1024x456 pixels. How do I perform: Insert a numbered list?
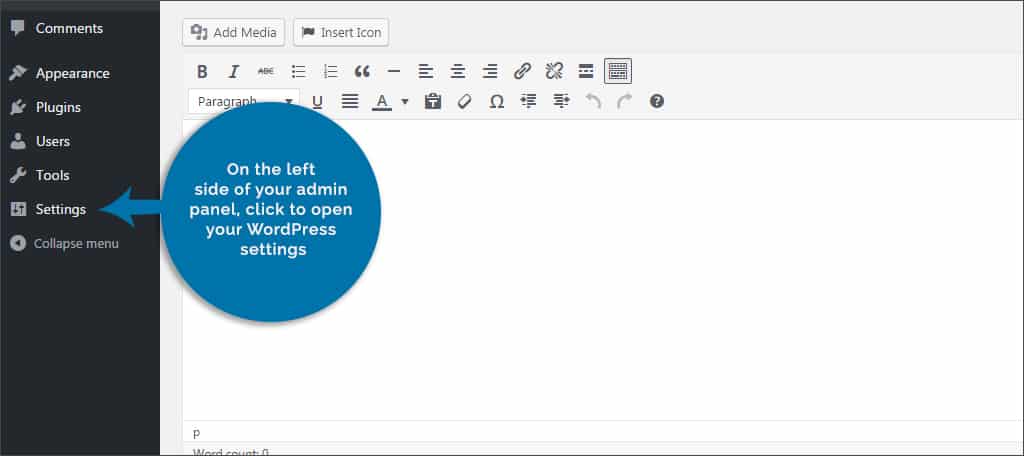click(330, 71)
